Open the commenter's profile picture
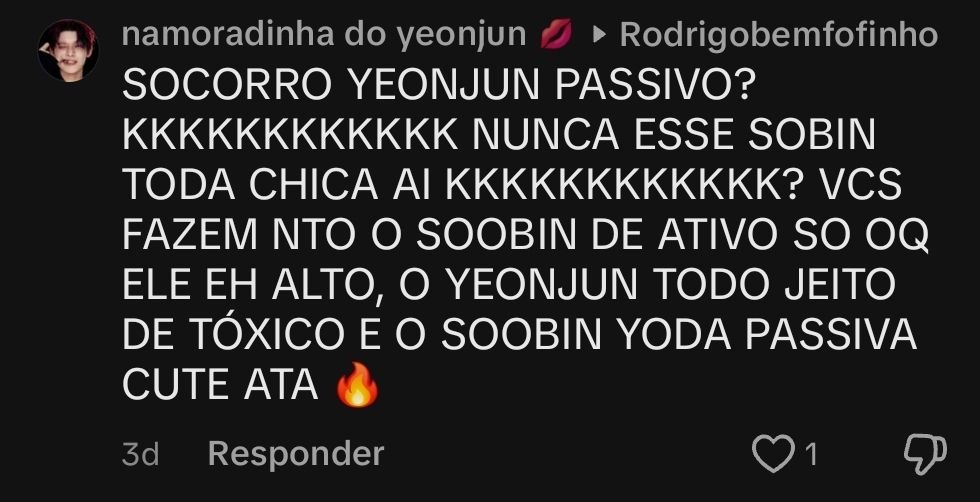The height and width of the screenshot is (502, 980). 68,51
